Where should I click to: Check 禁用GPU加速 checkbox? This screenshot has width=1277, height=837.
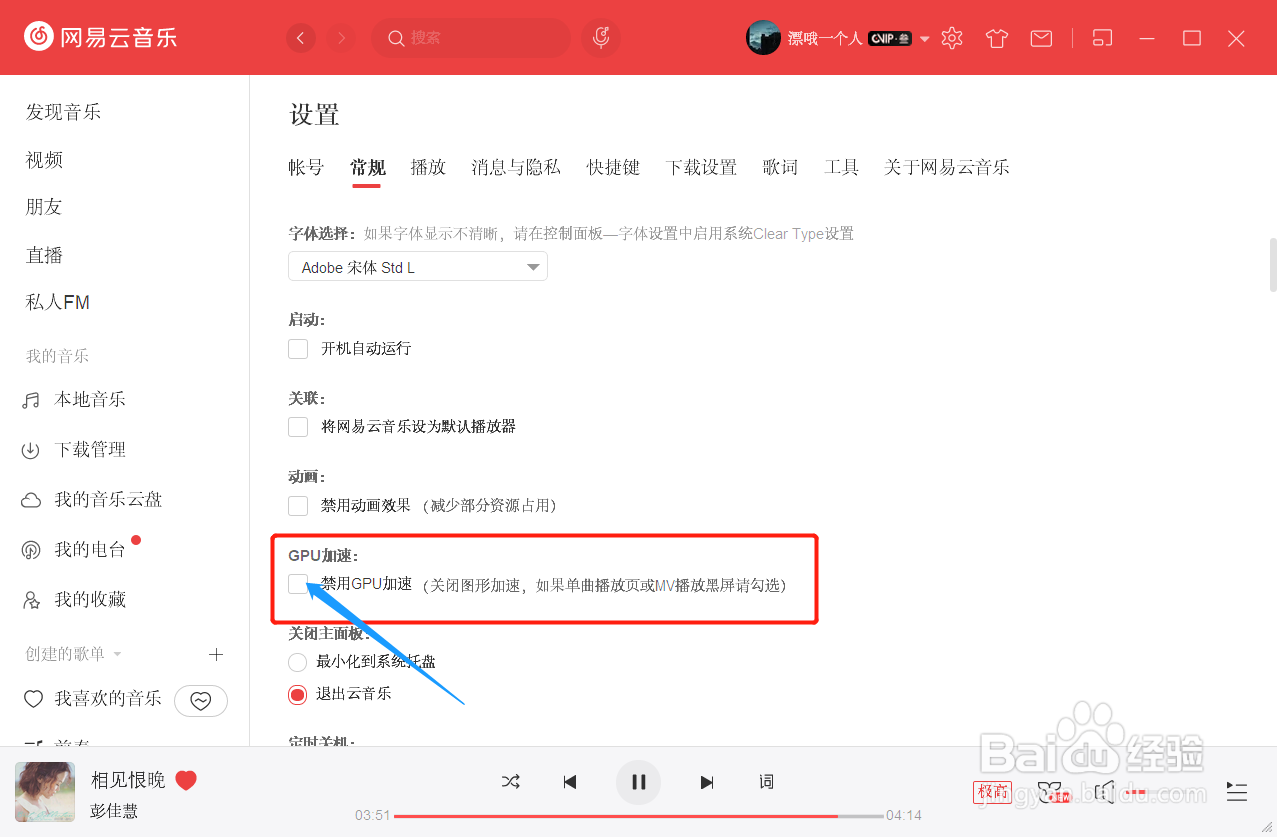tap(298, 584)
